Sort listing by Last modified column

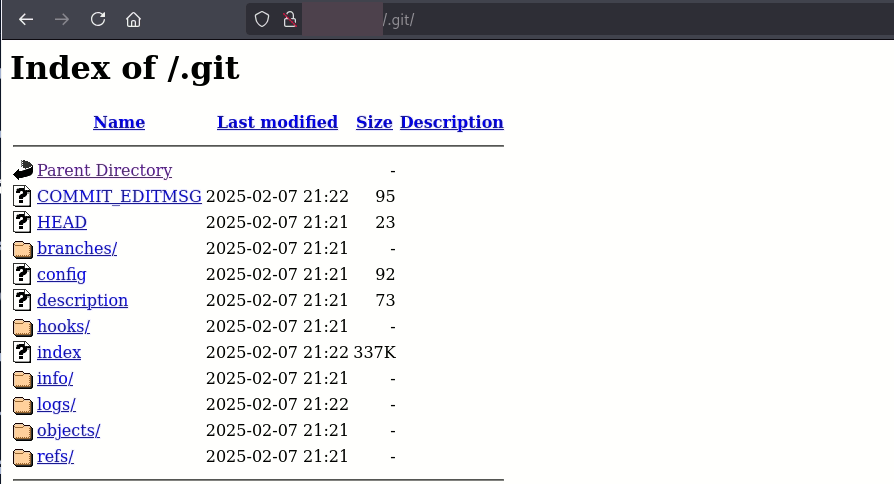point(277,122)
